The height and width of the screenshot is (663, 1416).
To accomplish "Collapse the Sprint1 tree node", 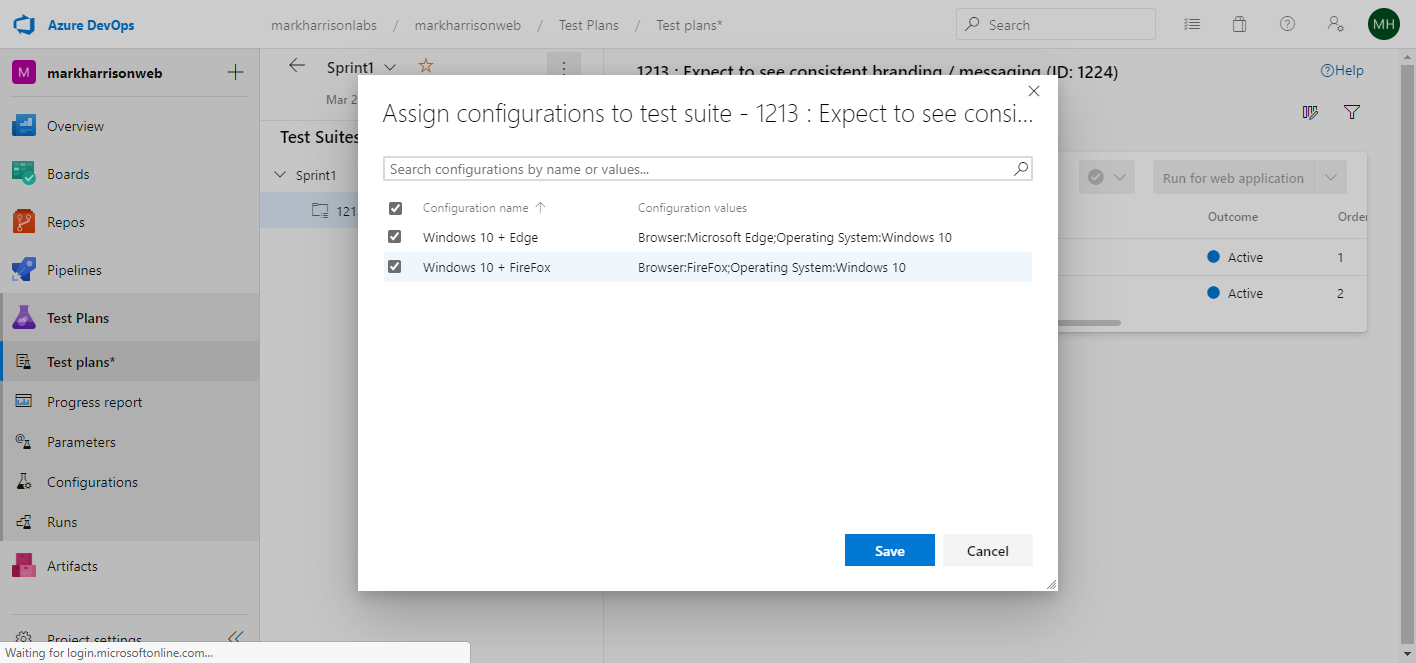I will (280, 175).
